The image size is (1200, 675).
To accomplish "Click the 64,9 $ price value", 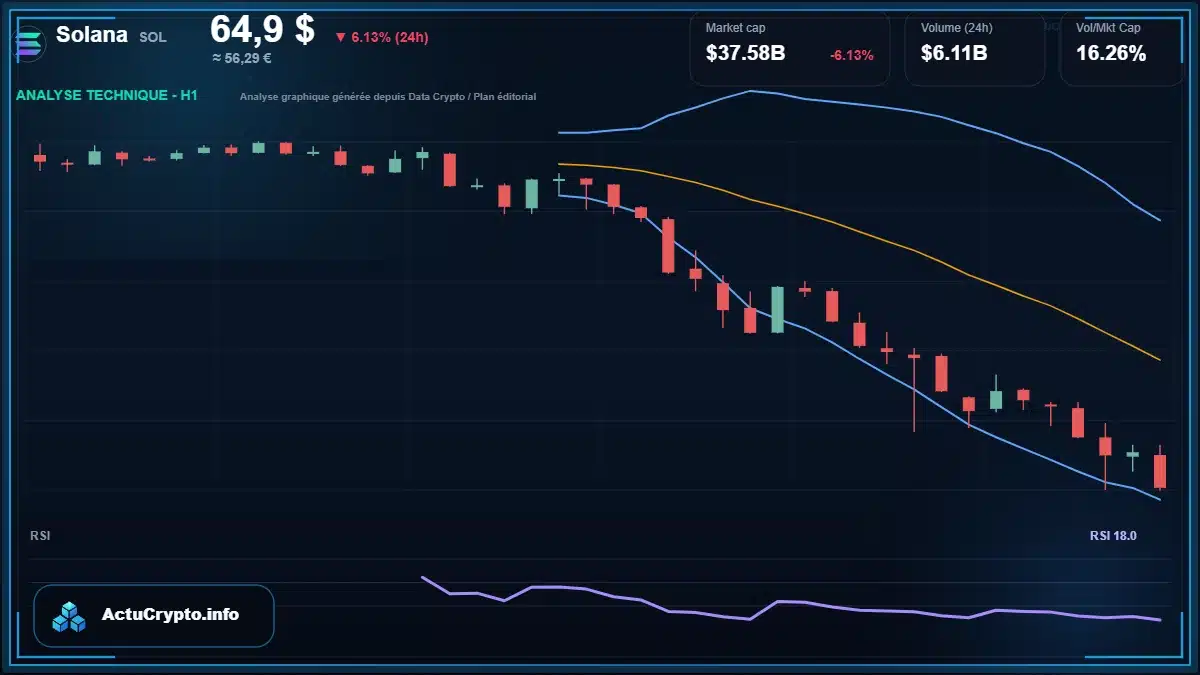I will pos(262,30).
